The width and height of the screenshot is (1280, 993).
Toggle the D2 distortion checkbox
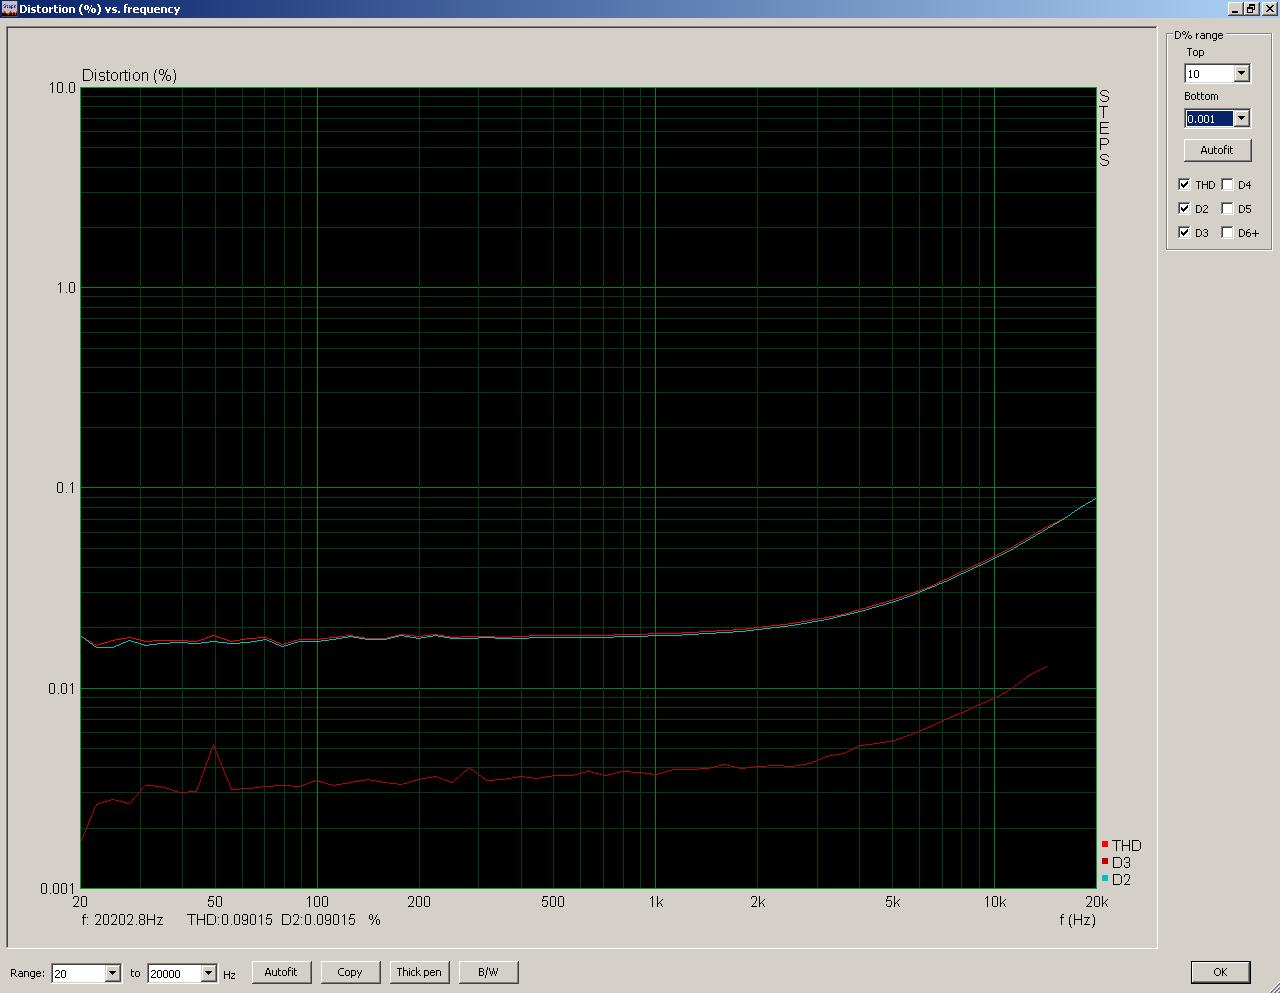(x=1184, y=209)
